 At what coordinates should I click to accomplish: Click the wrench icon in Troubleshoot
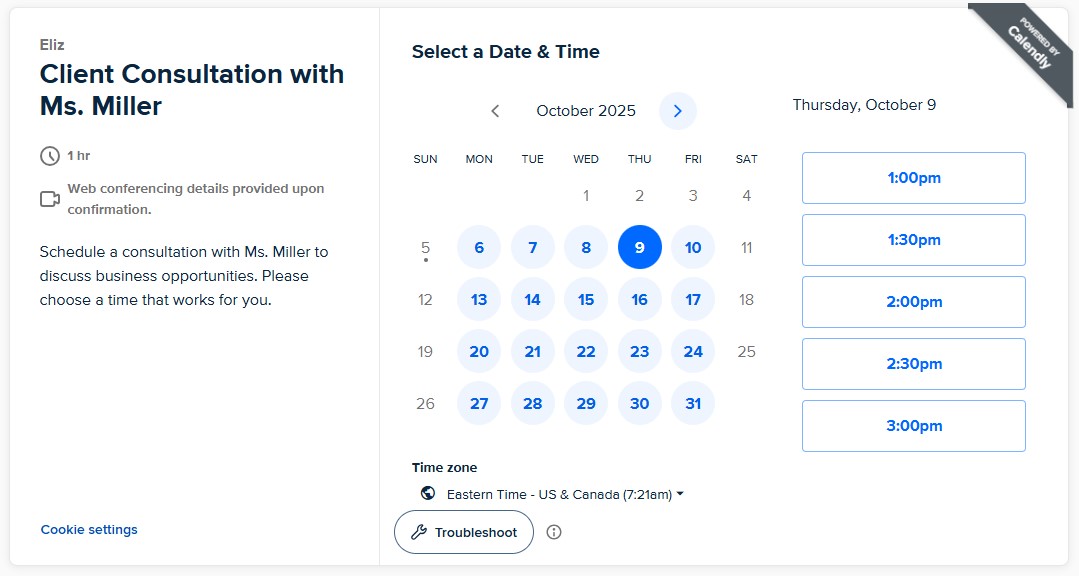tap(419, 532)
